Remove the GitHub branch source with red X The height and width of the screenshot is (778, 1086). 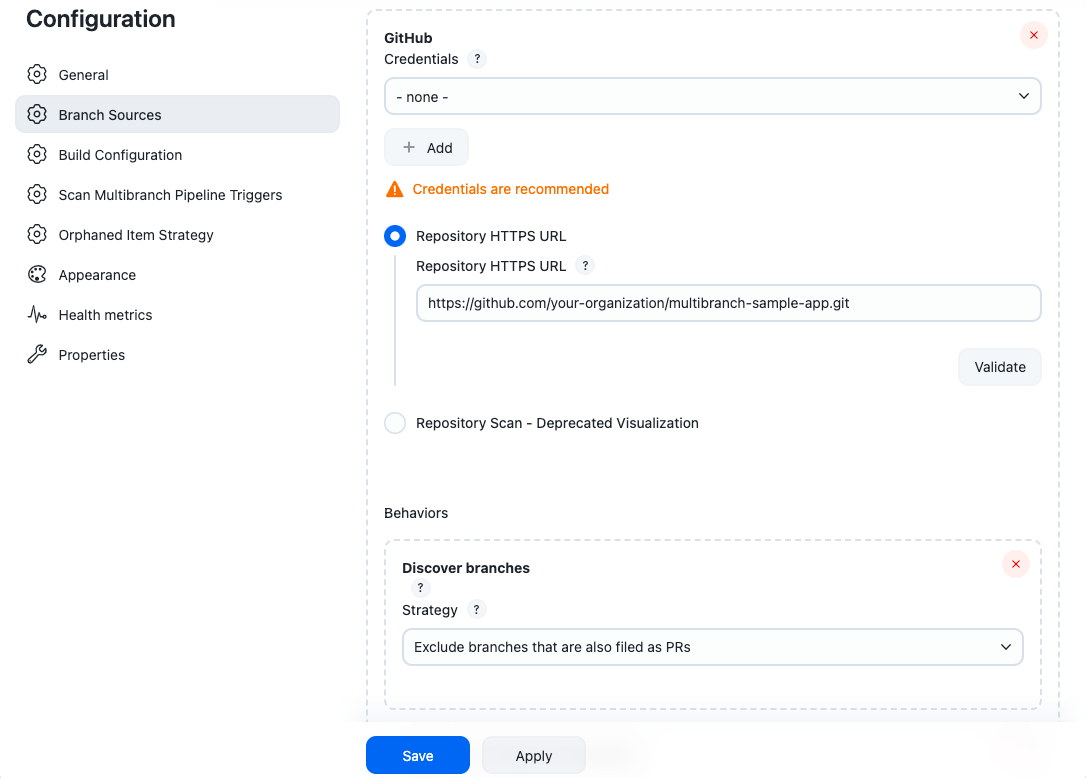coord(1033,35)
